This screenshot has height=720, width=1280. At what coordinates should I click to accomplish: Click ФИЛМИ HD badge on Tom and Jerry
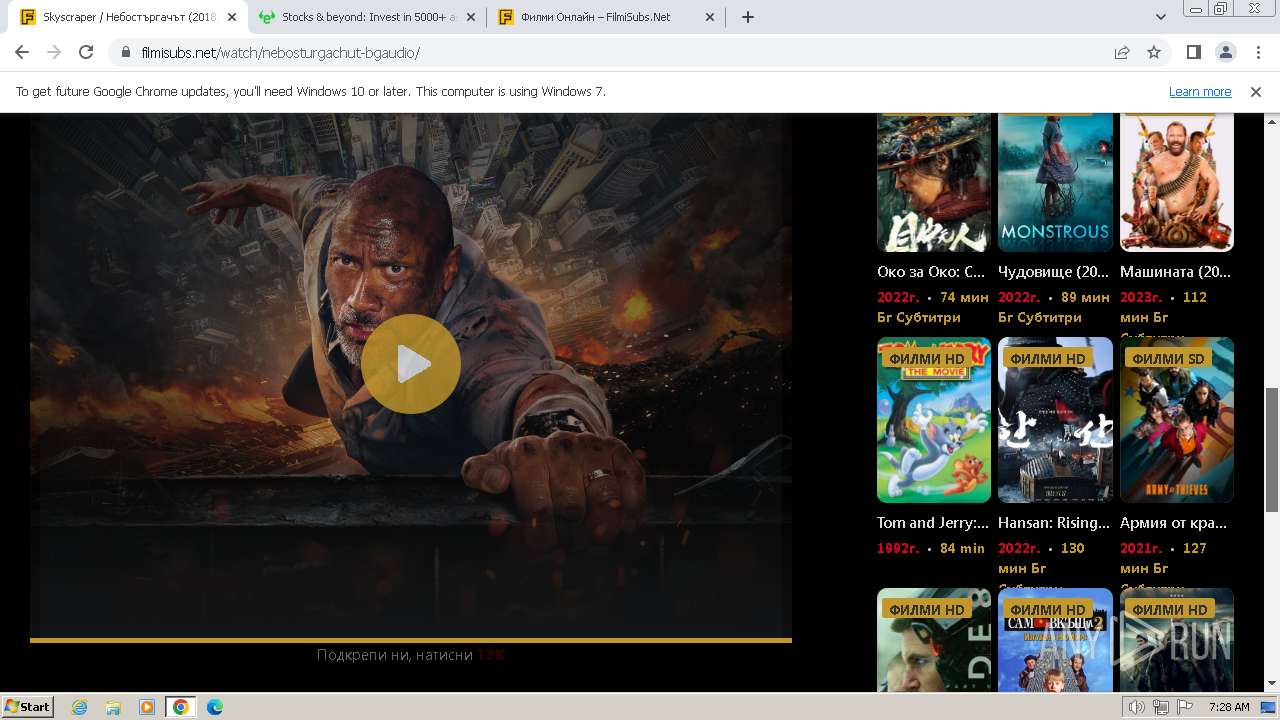[x=927, y=358]
